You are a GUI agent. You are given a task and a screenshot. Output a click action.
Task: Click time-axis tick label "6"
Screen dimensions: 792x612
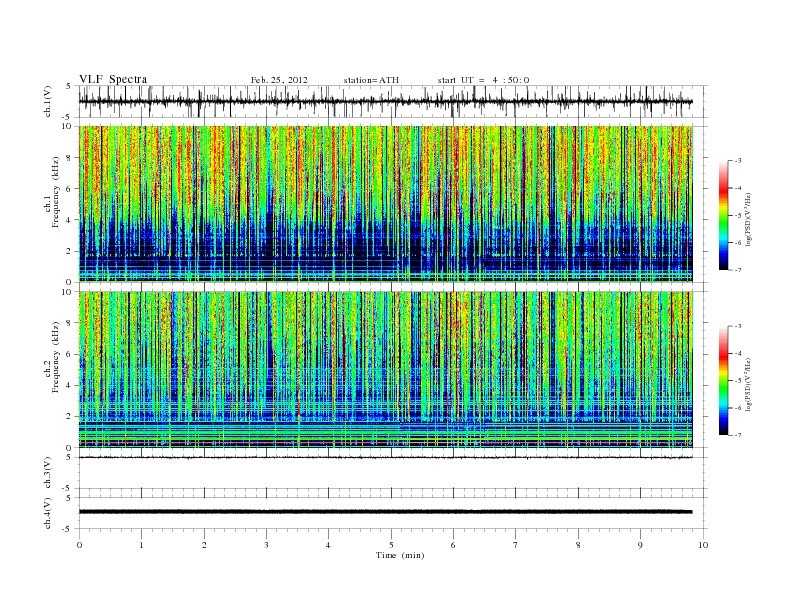(453, 545)
